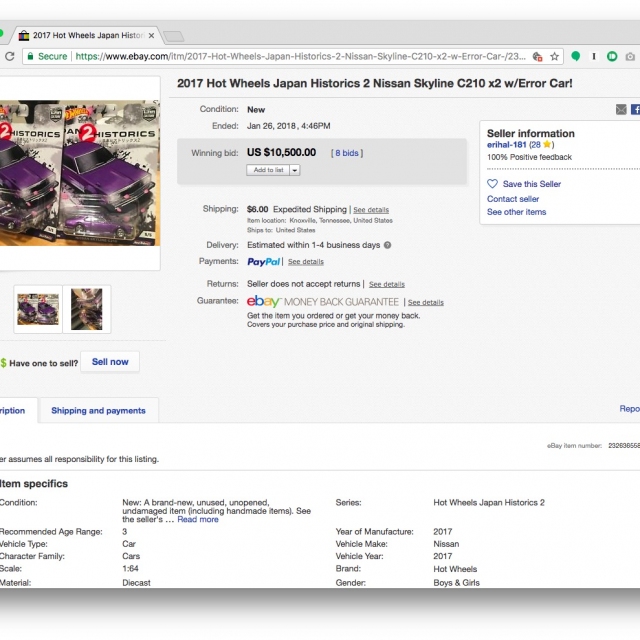Select the second product thumbnail image
Image resolution: width=640 pixels, height=640 pixels.
[86, 309]
